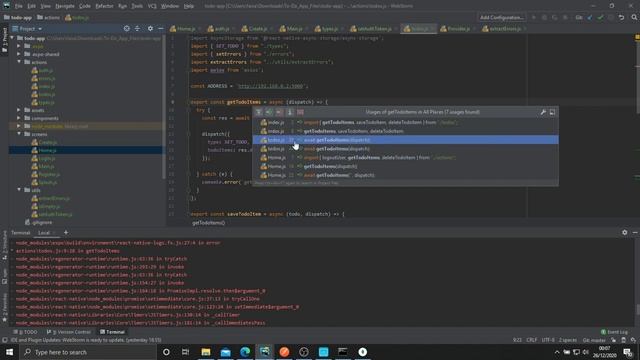The height and width of the screenshot is (360, 640).
Task: Click the 1: Project side tool window button
Action: pos(4,40)
